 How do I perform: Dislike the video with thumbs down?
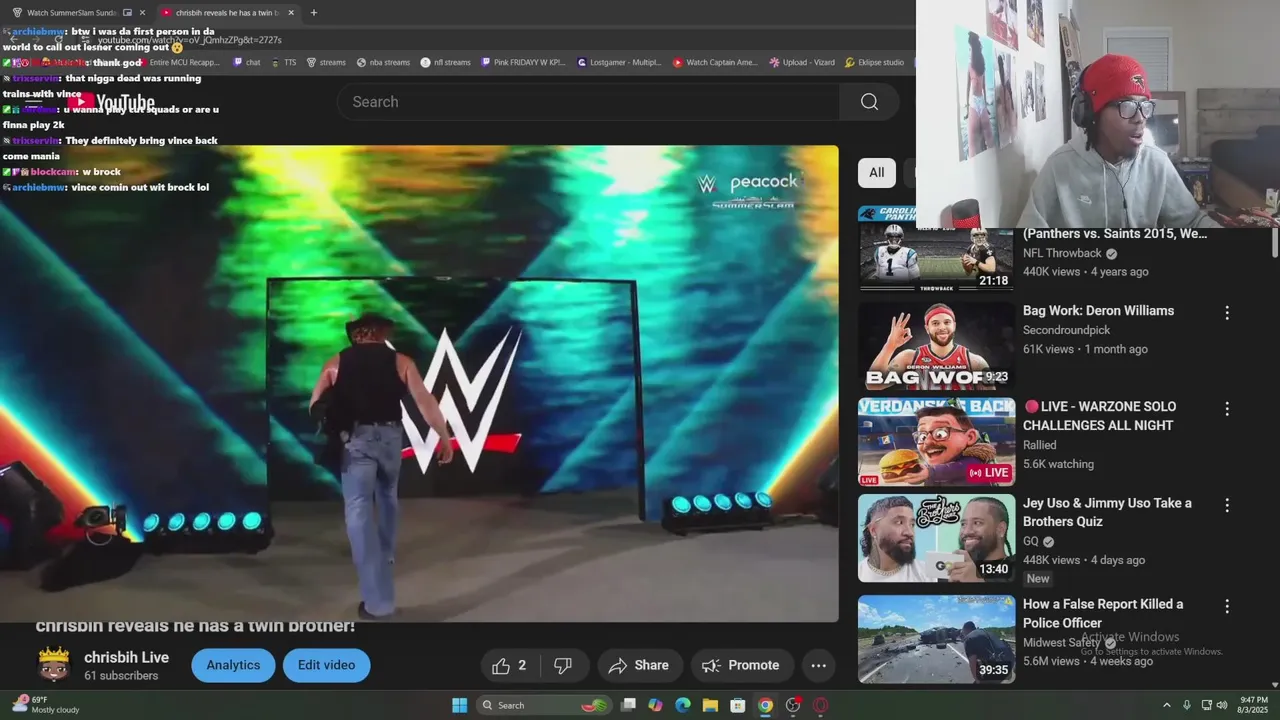tap(563, 665)
